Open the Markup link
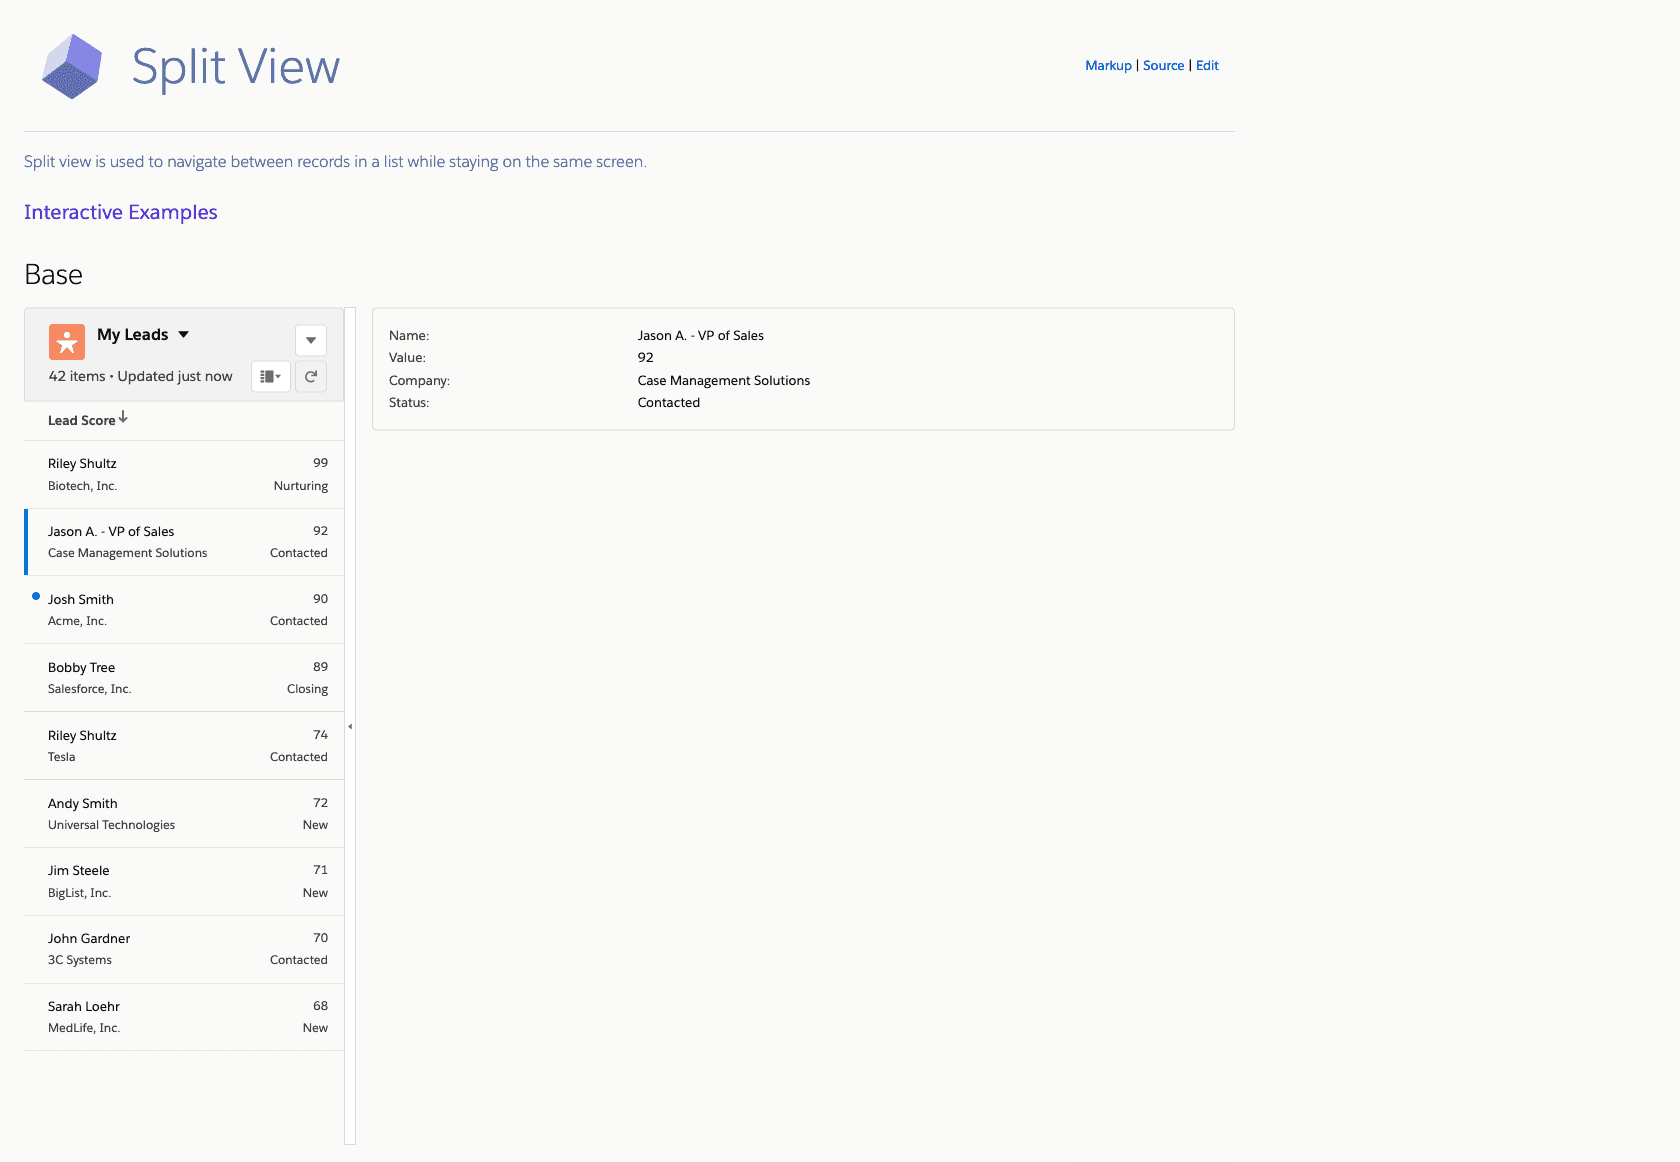Viewport: 1680px width, 1162px height. pos(1108,66)
